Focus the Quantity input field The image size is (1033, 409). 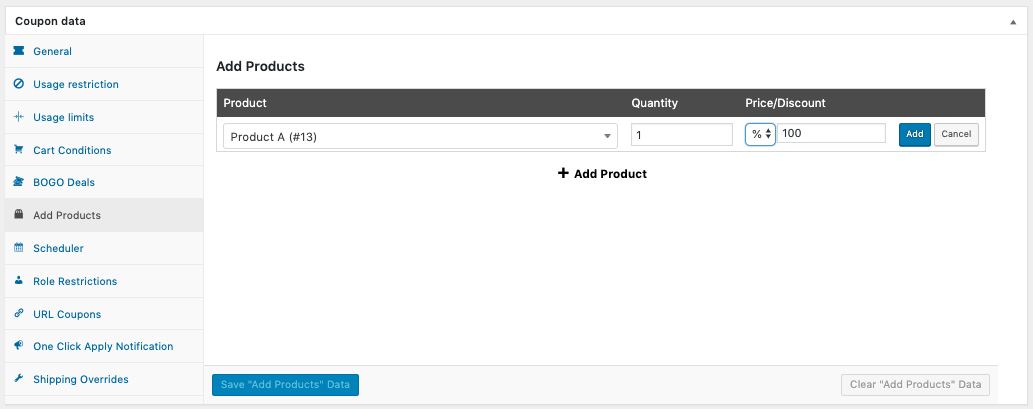coord(682,134)
